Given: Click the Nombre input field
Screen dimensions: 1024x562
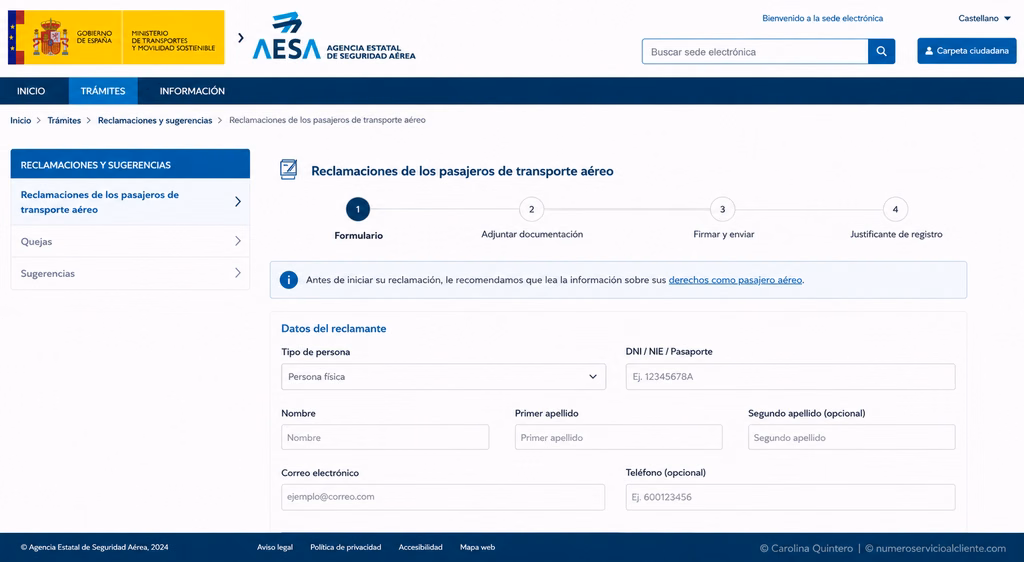Looking at the screenshot, I should 385,437.
